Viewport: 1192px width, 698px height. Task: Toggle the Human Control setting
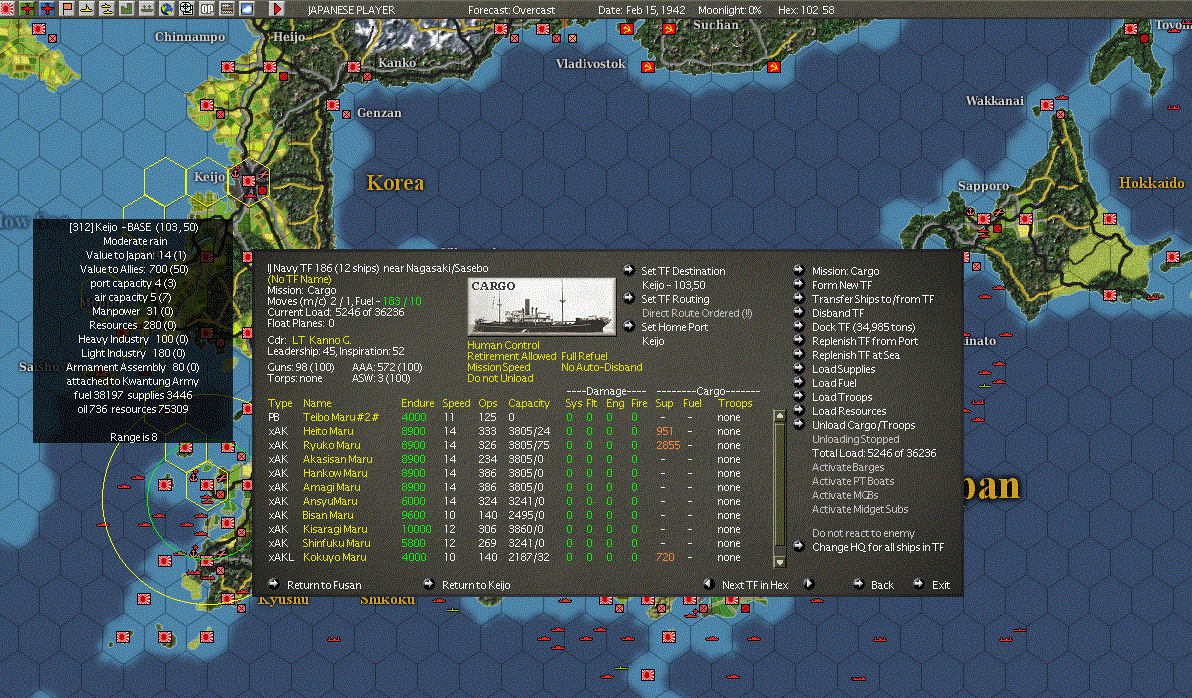tap(503, 344)
